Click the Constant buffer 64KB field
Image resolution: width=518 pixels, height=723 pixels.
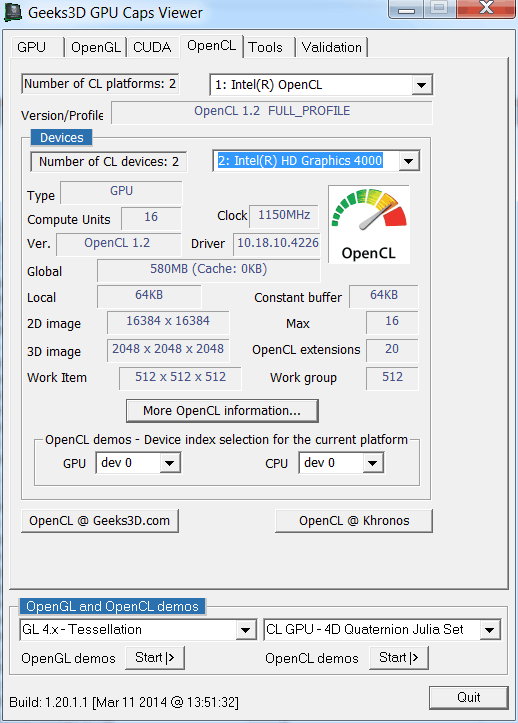point(384,296)
